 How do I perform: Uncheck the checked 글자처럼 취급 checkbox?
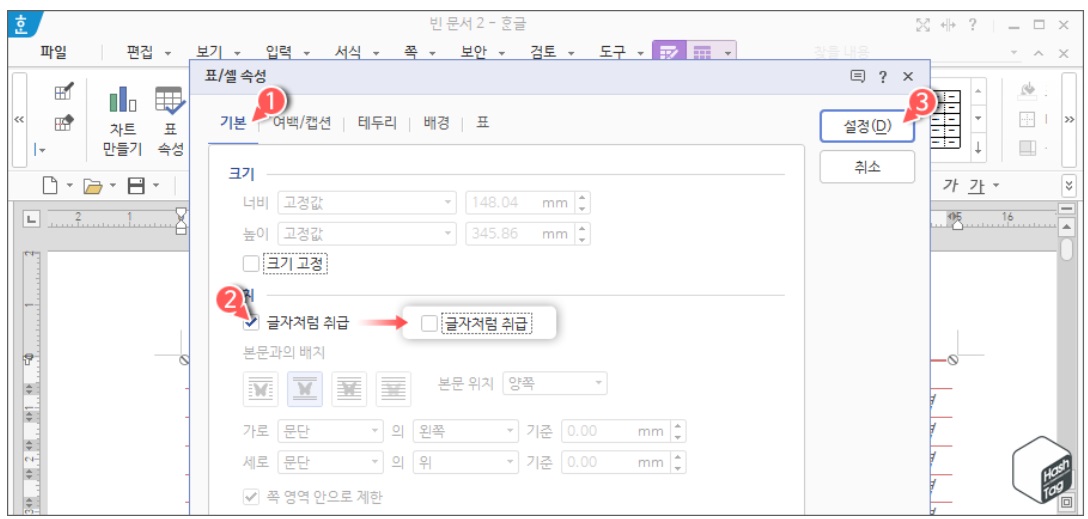251,323
